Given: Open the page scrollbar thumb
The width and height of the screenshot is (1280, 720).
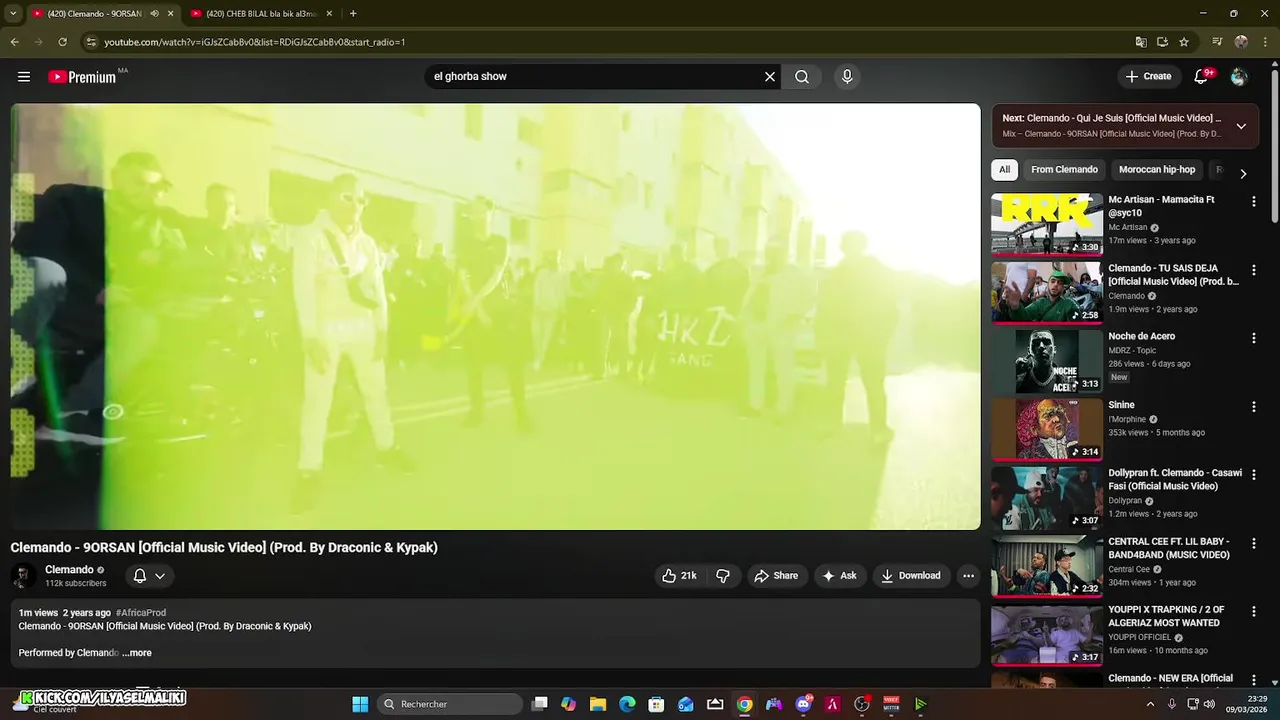Looking at the screenshot, I should pyautogui.click(x=1275, y=145).
